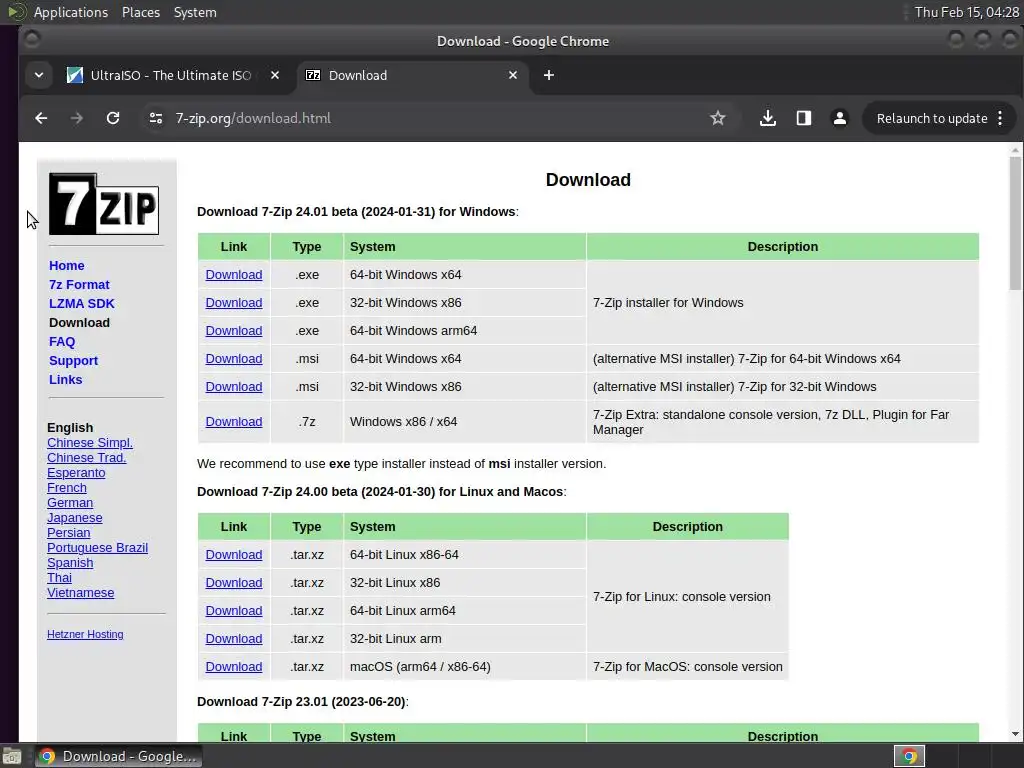Open the Applications menu
The image size is (1024, 768).
71,12
